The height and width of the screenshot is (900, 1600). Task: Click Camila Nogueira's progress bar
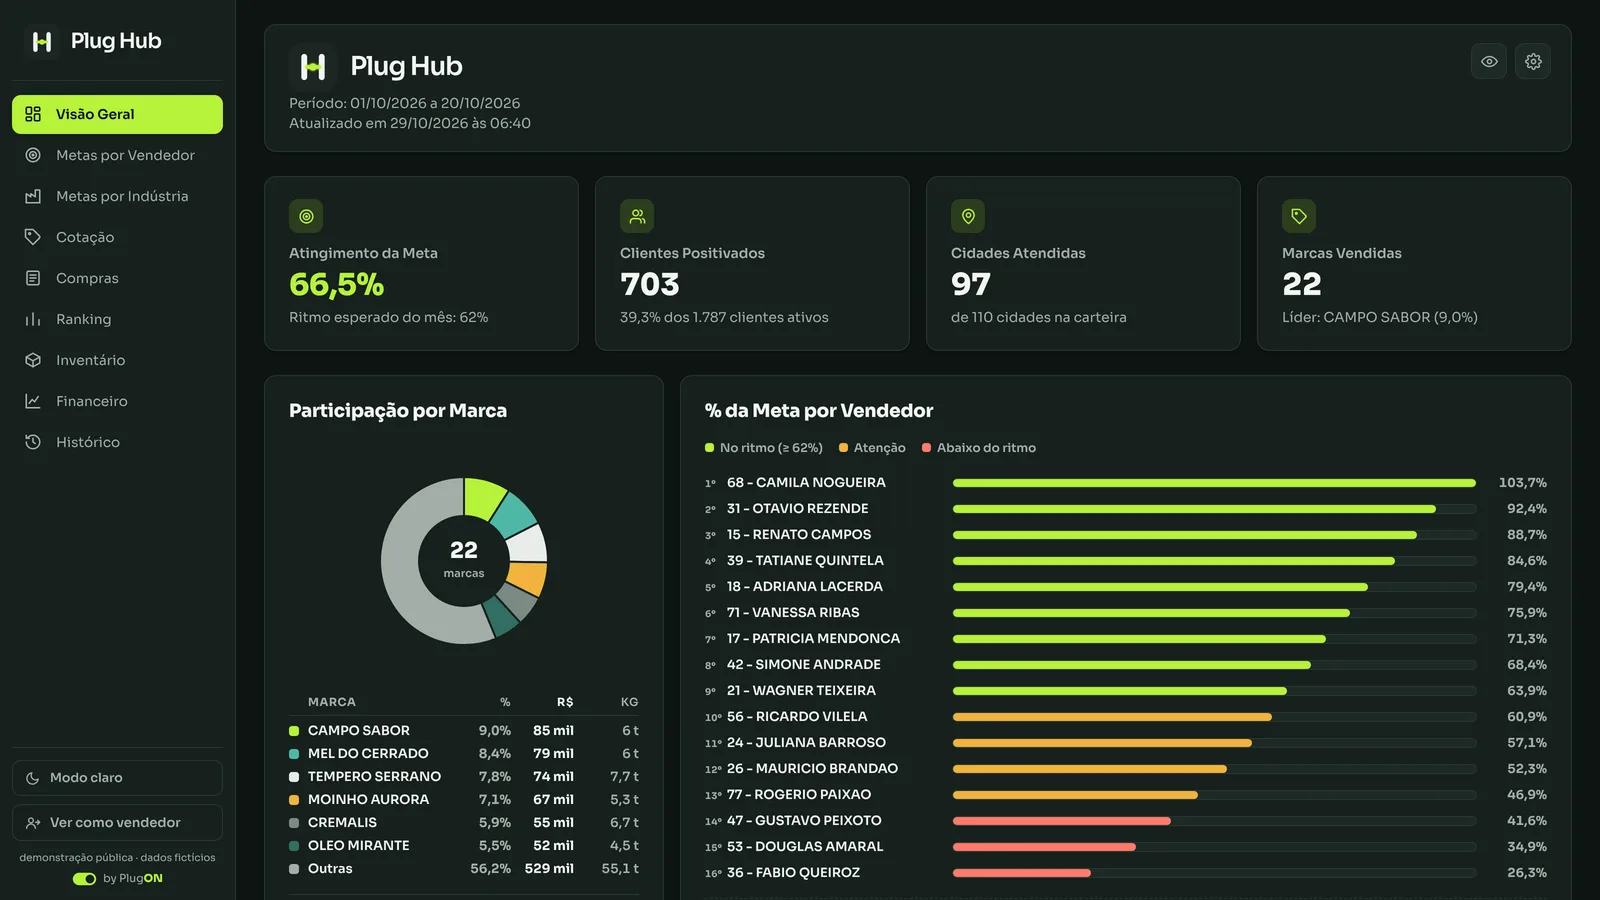tap(1214, 483)
